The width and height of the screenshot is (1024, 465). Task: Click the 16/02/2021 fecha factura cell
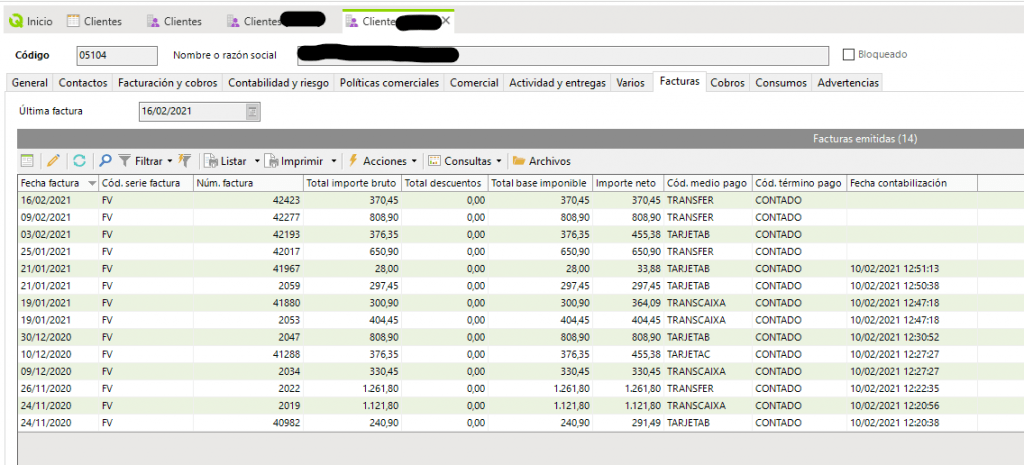point(58,200)
